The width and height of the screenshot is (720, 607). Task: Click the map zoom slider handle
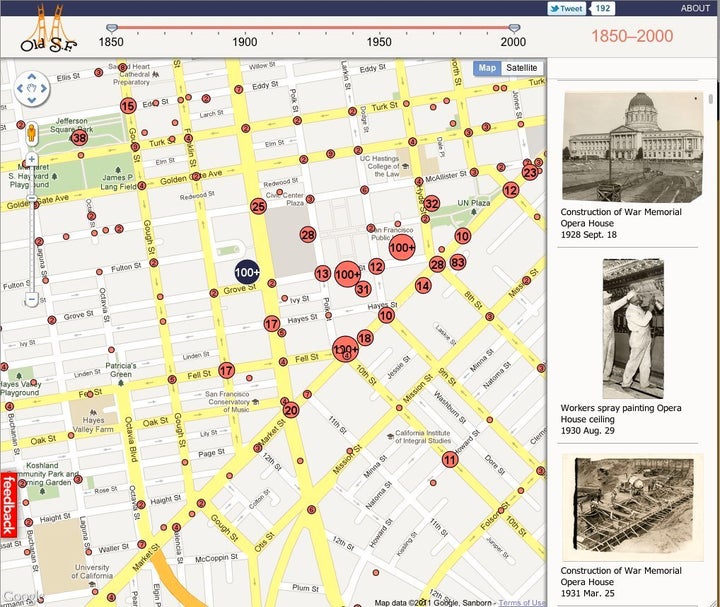(x=31, y=198)
